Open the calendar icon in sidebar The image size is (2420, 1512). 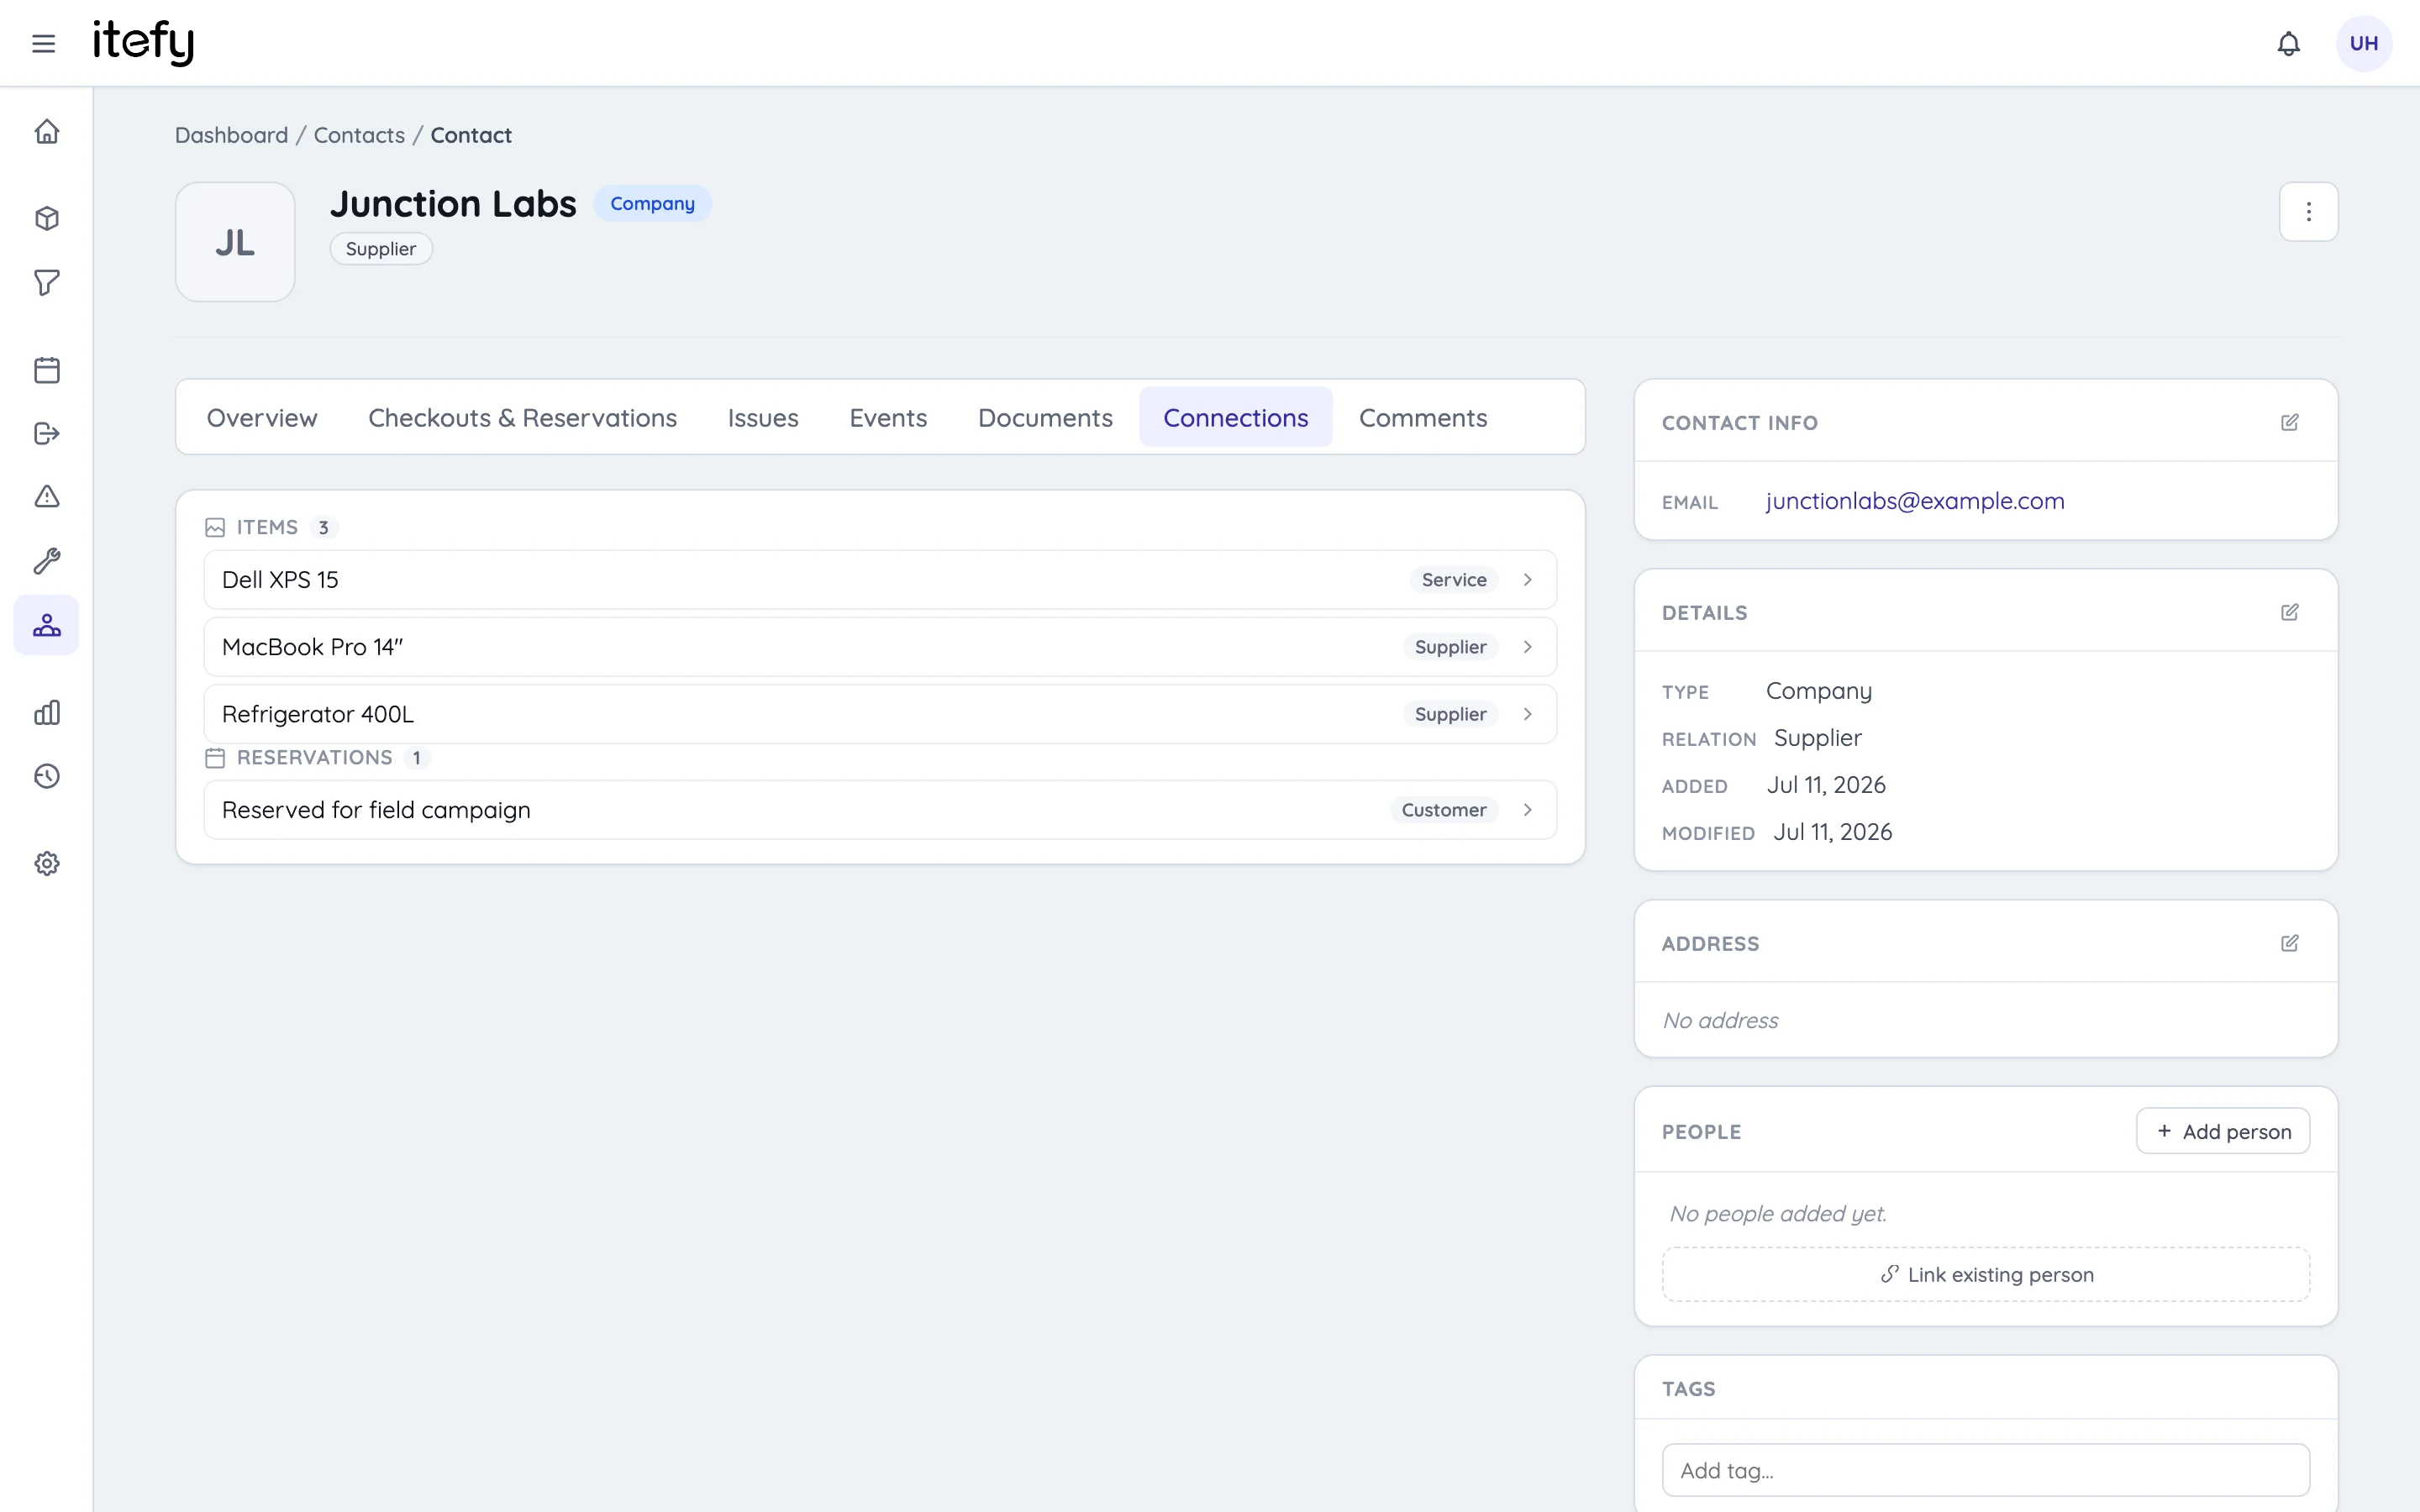(x=47, y=370)
